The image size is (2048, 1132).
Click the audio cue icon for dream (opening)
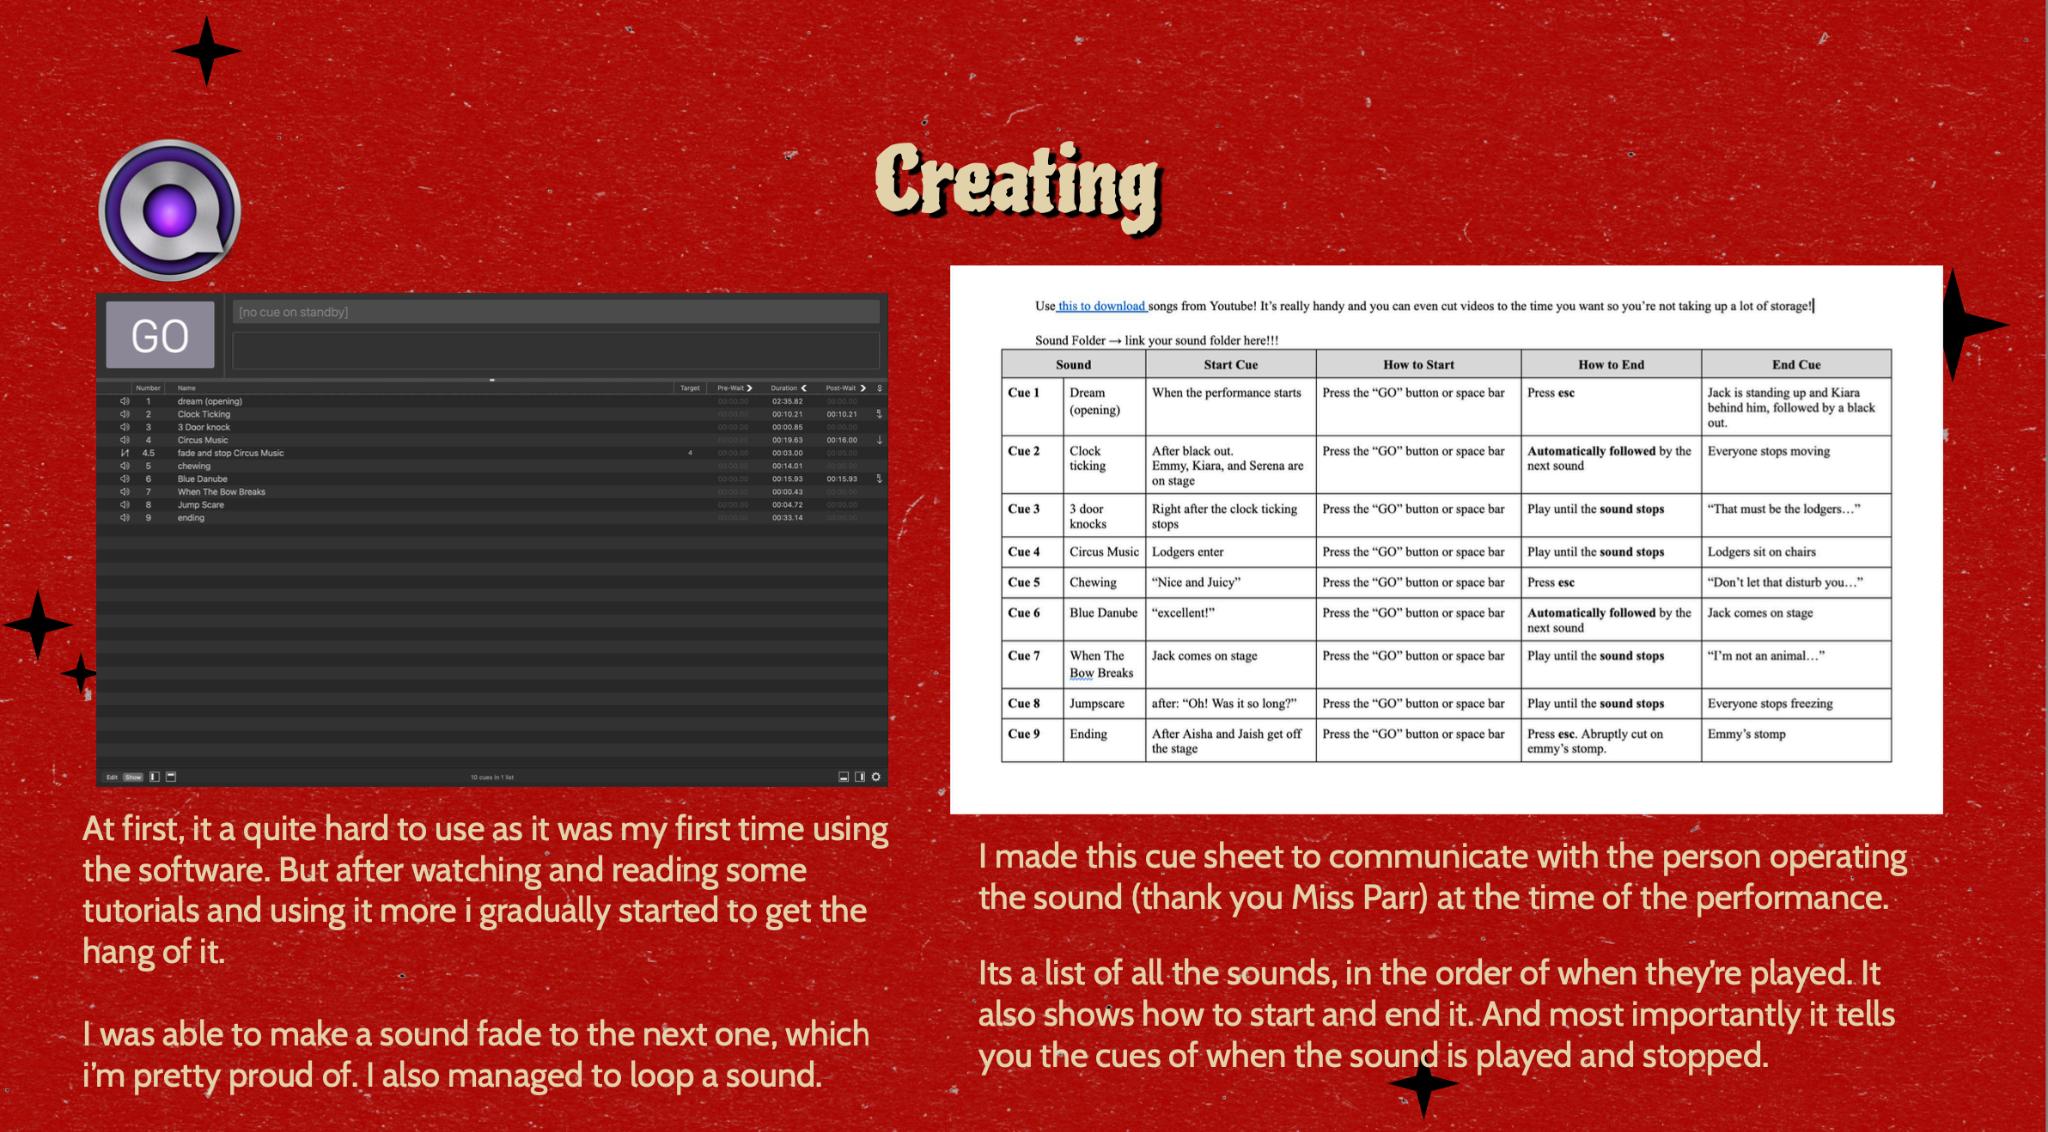click(125, 401)
